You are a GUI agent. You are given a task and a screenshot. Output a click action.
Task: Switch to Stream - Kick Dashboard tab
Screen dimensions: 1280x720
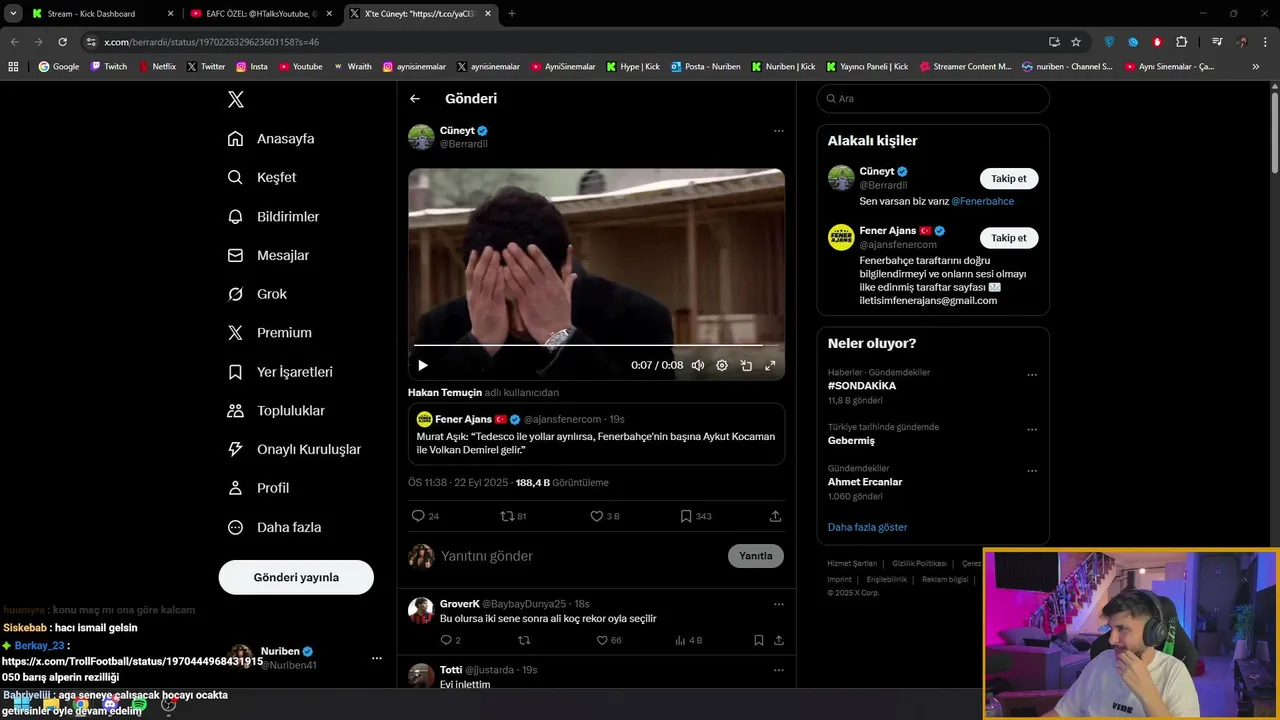(100, 14)
